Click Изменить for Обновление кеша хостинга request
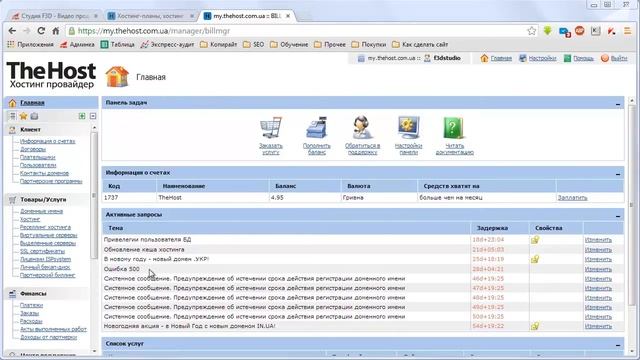Viewport: 640px width, 360px height. point(598,250)
